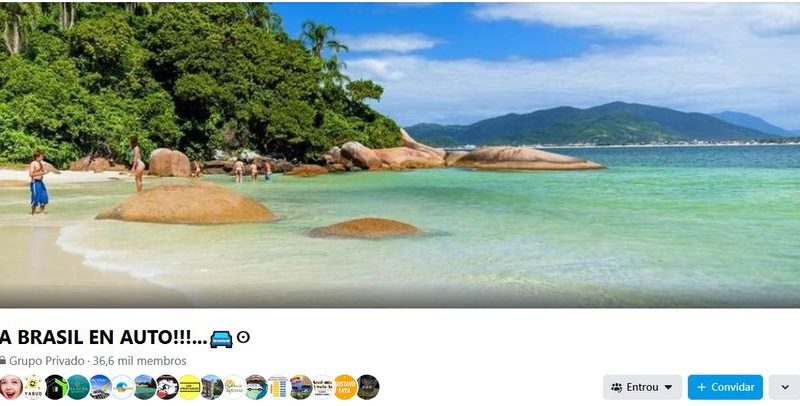Open the orange Gustavo Faya avatar

[x=345, y=387]
